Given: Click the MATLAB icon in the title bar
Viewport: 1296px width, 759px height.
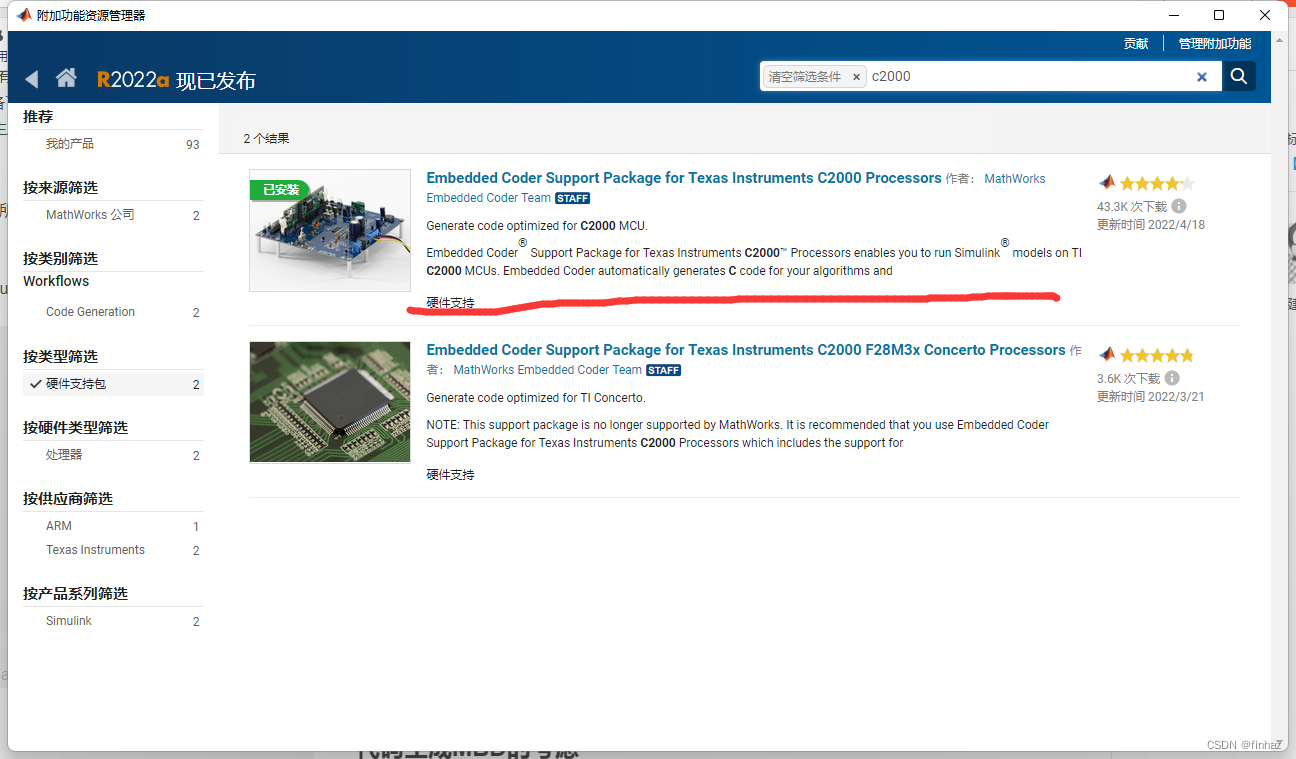Looking at the screenshot, I should pos(23,15).
